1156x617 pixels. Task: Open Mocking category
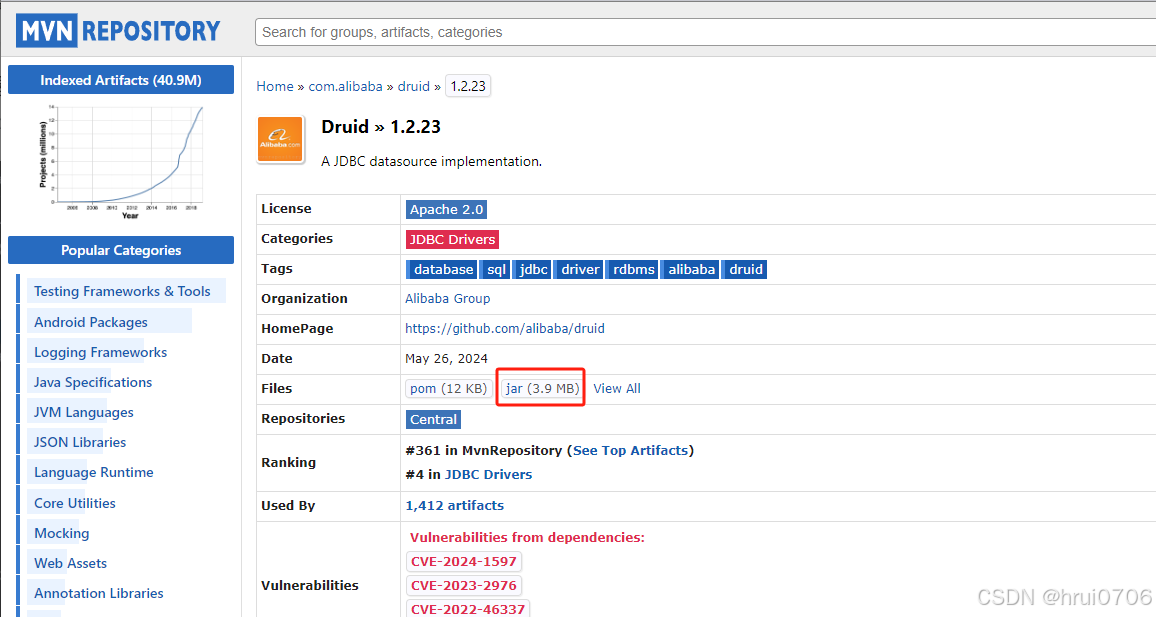[x=62, y=533]
